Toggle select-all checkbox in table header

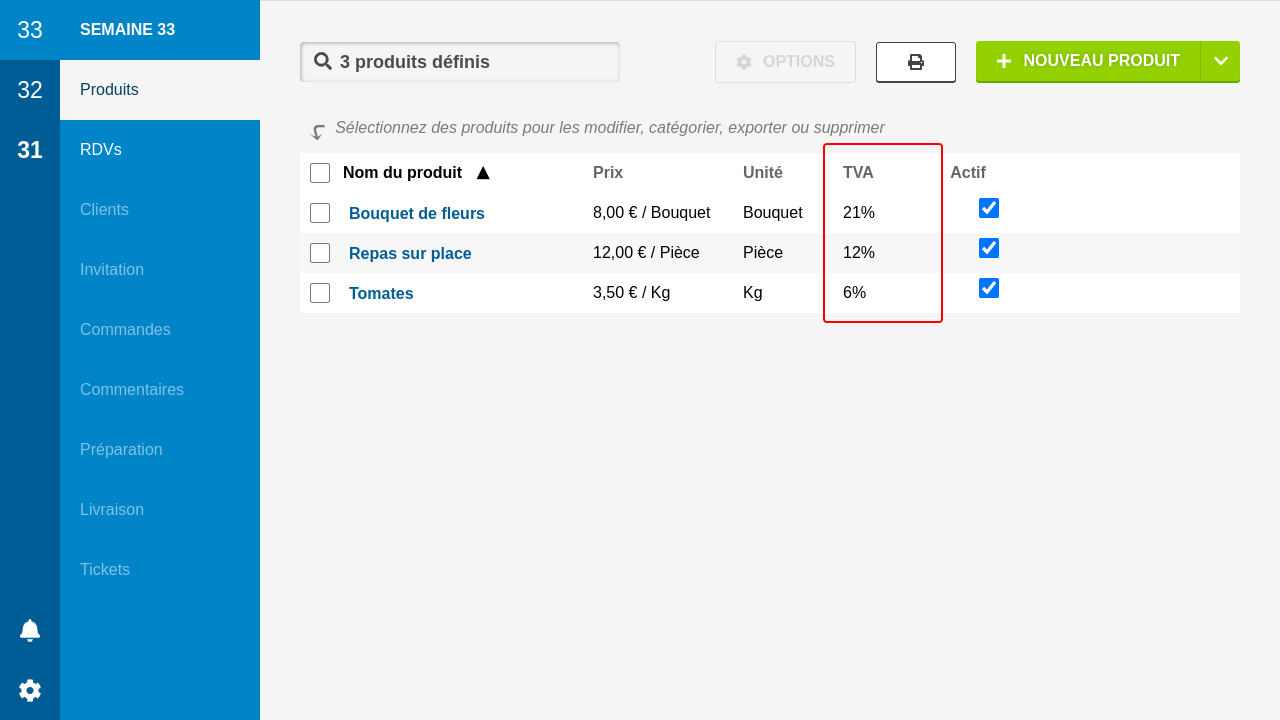point(320,173)
